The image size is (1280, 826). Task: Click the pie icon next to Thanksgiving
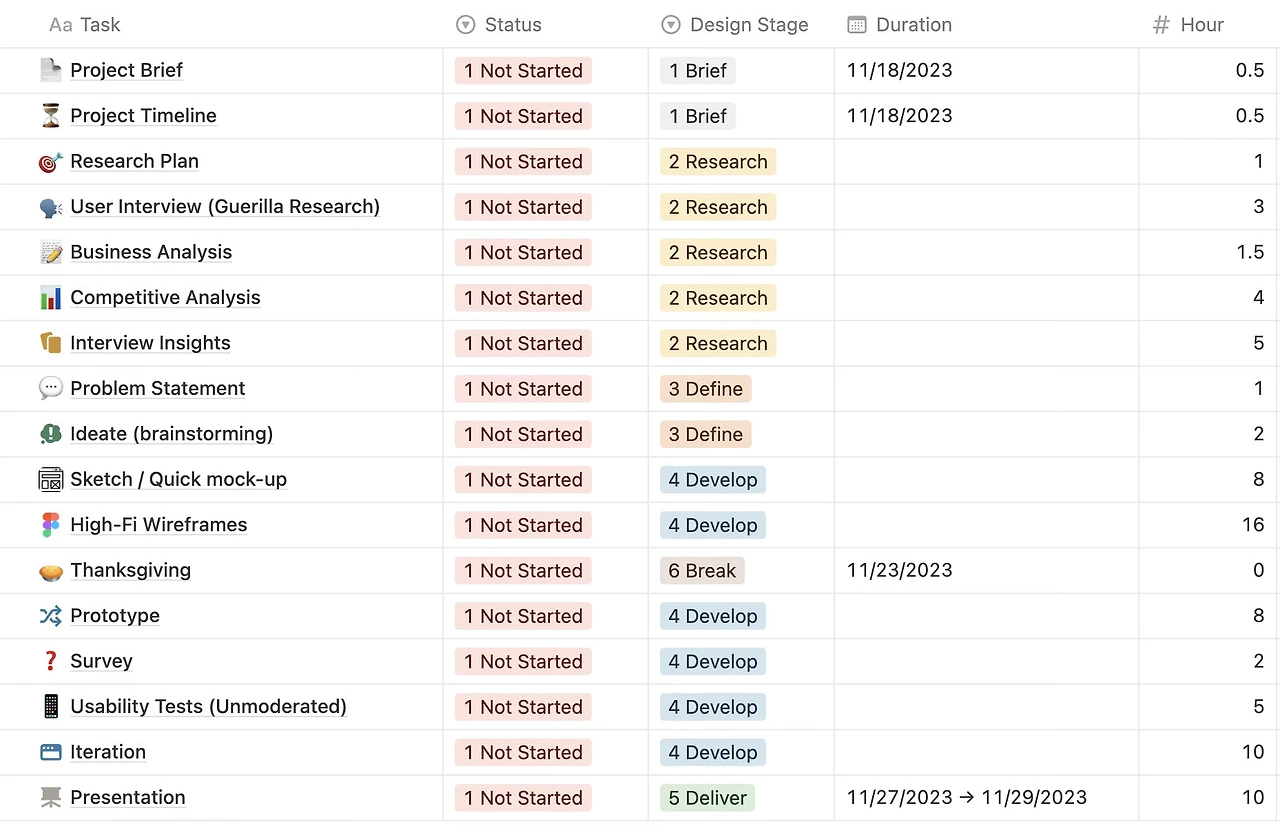click(50, 571)
